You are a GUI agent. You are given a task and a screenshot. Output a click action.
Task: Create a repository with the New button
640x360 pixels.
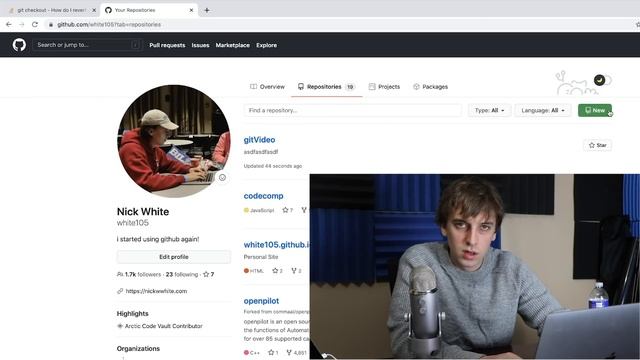coord(595,110)
